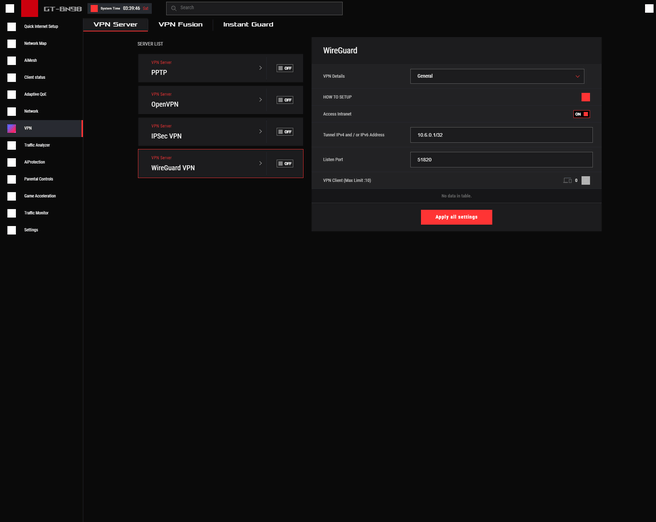Click the gray add-client square in the VPN Client row
Image resolution: width=656 pixels, height=522 pixels.
tap(585, 180)
